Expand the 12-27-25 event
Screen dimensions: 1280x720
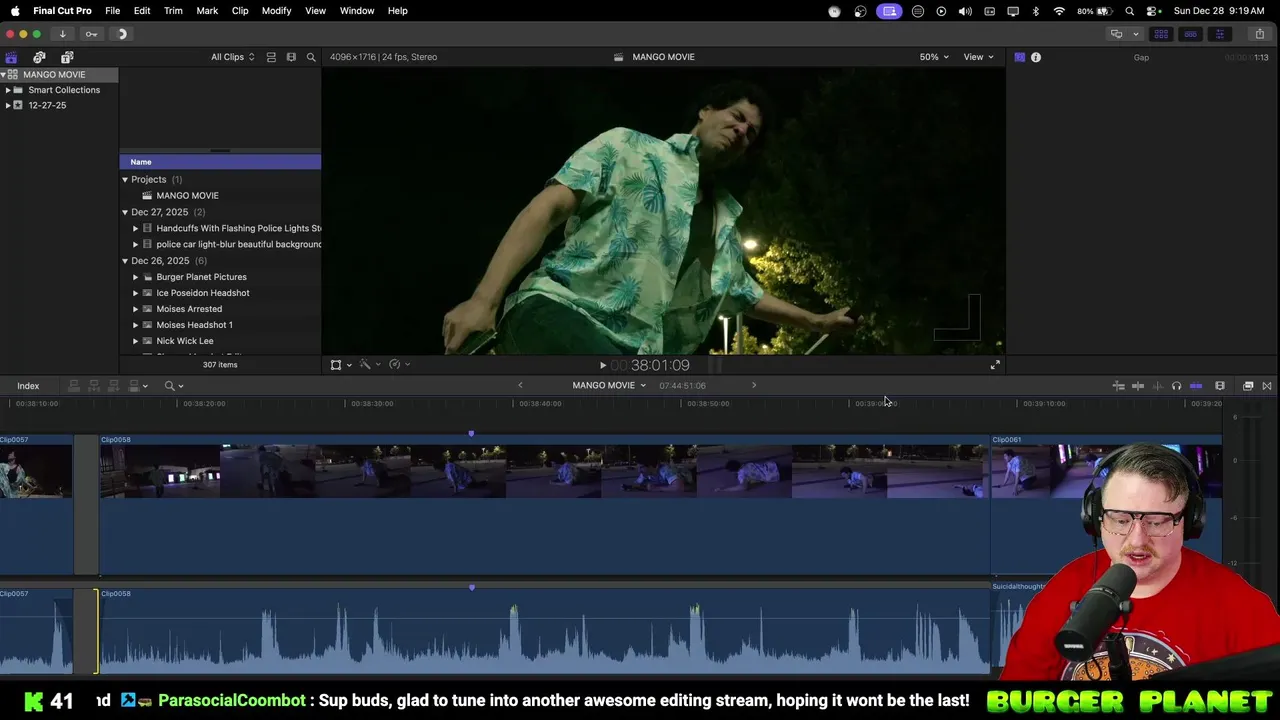tap(8, 105)
